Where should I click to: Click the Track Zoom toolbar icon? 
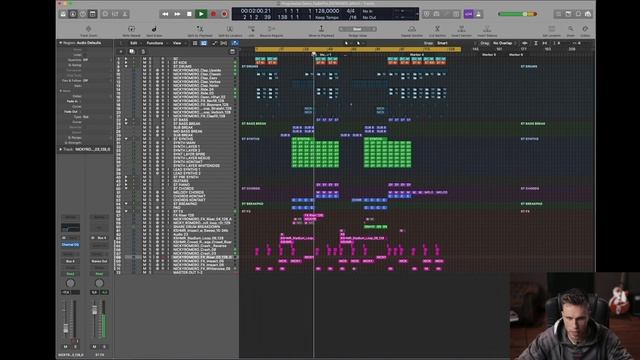coord(88,29)
